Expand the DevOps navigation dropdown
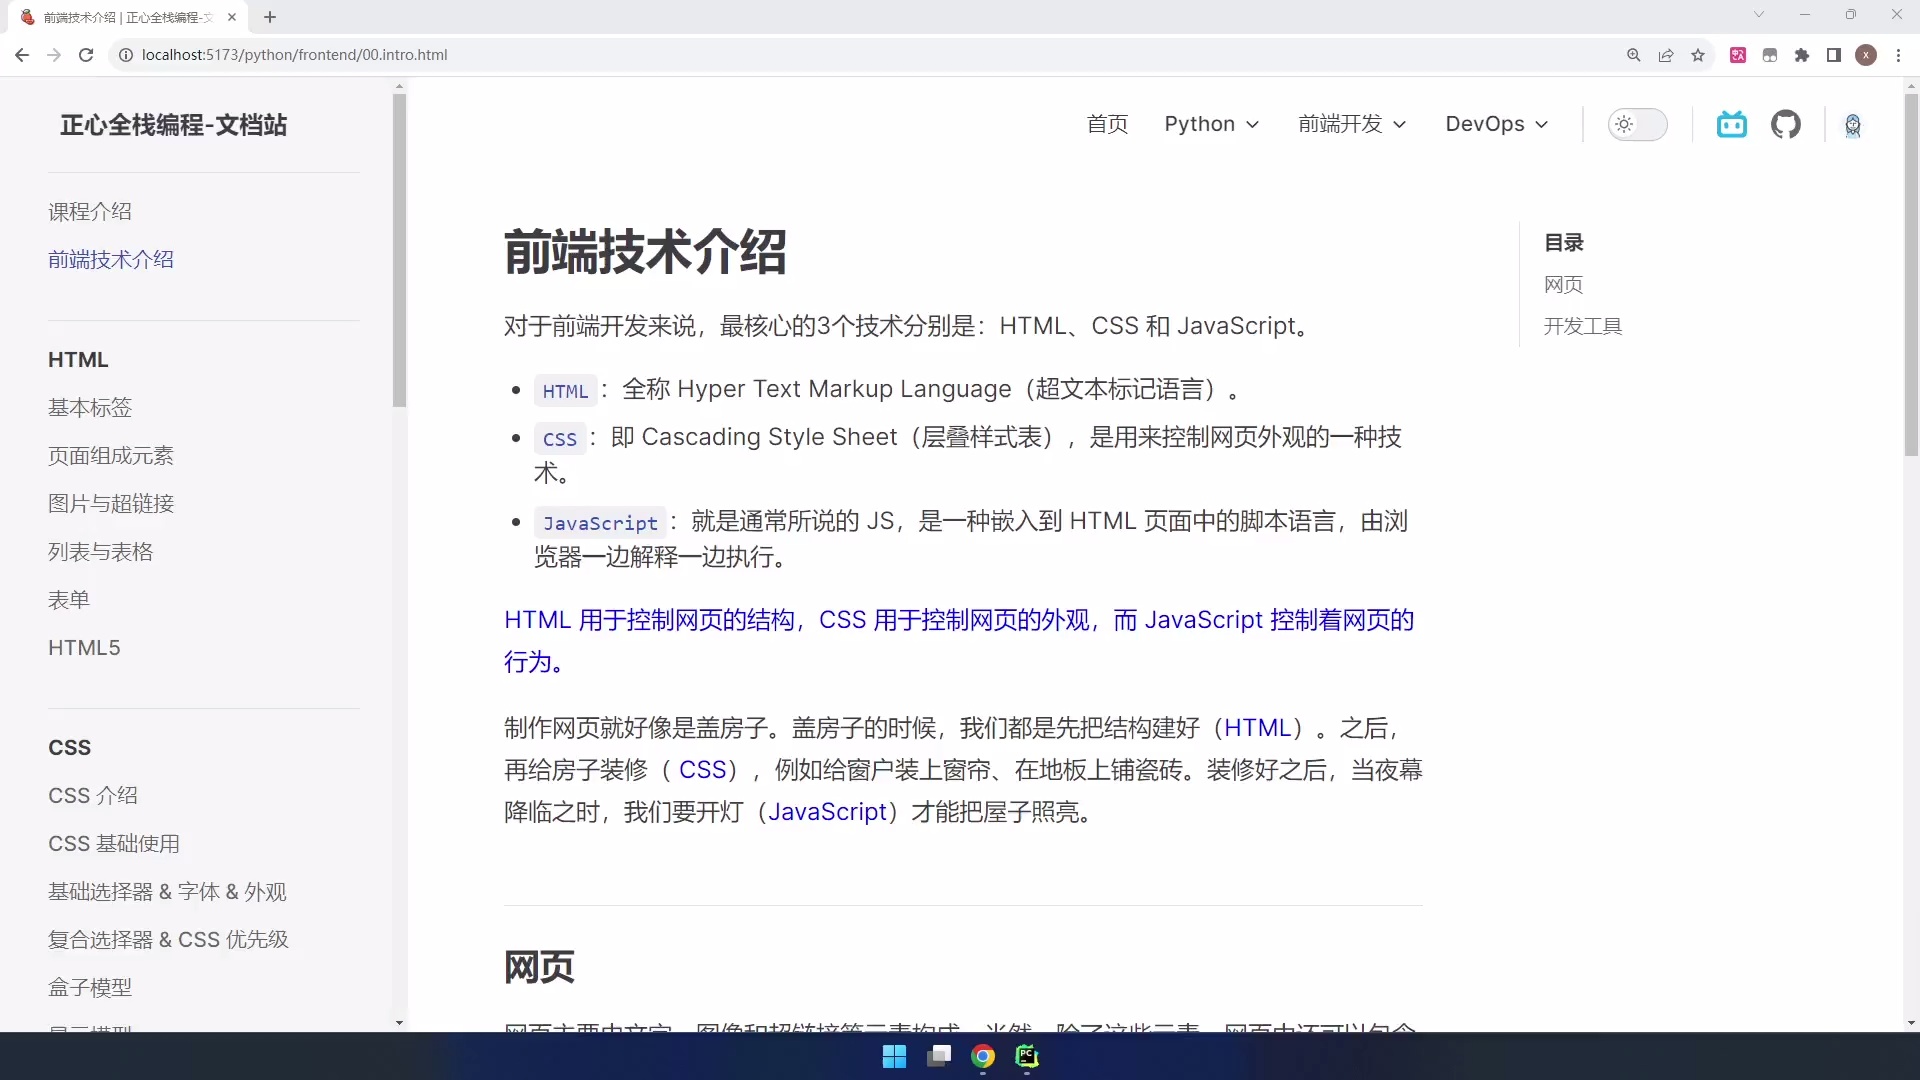 click(x=1496, y=124)
